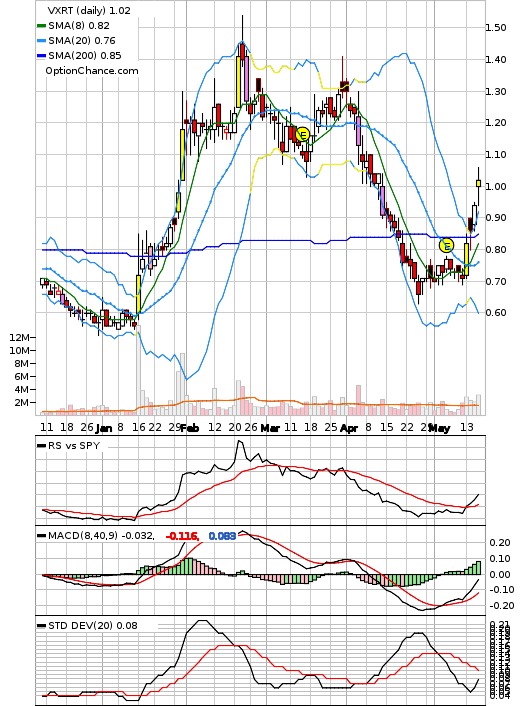Viewport: 526px width, 706px height.
Task: Click the Feb label on date axis
Action: (190, 428)
